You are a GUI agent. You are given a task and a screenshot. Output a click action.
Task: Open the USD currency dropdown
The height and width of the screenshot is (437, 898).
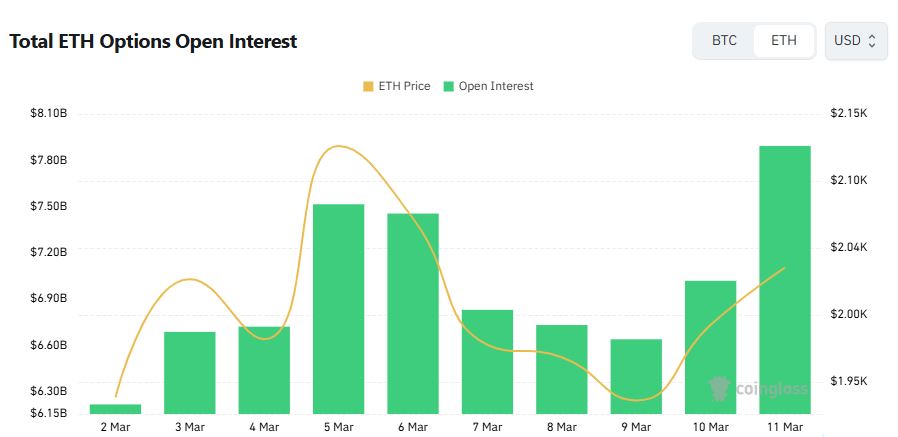click(855, 41)
